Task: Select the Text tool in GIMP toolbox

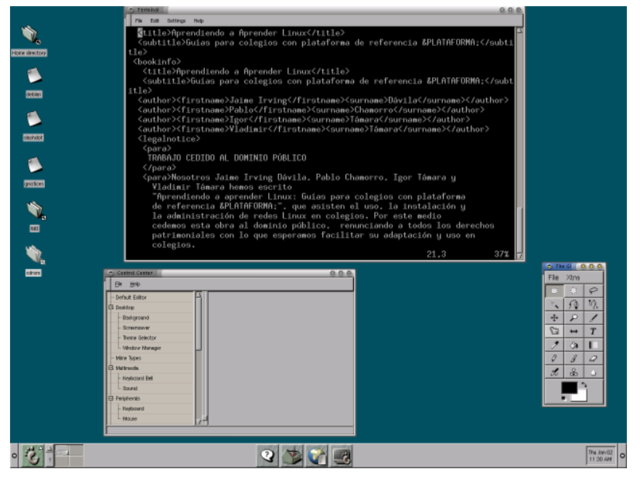Action: coord(593,331)
